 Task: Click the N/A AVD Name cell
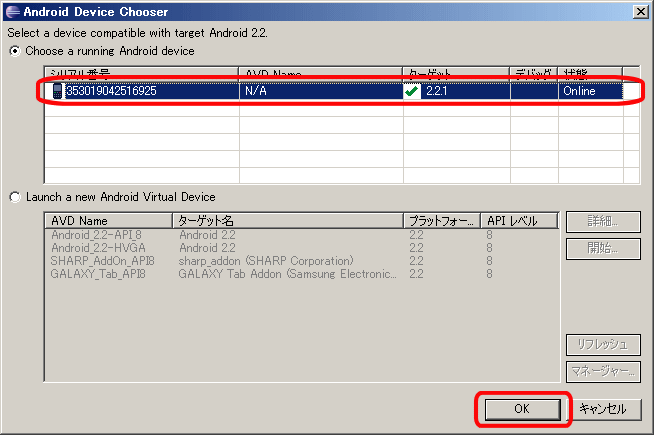(321, 91)
